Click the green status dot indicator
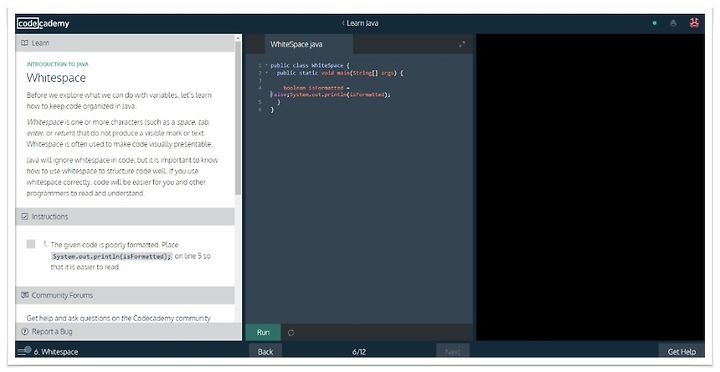Viewport: 720px width, 372px height. [x=654, y=23]
